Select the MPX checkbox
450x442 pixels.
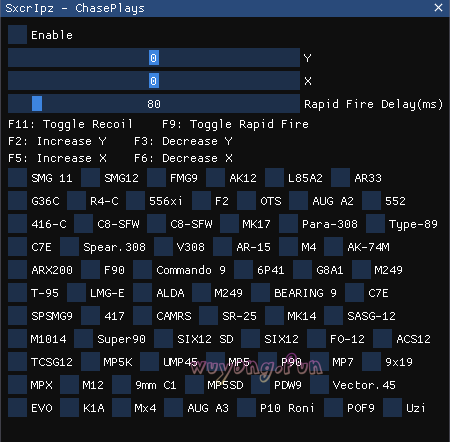pos(17,385)
